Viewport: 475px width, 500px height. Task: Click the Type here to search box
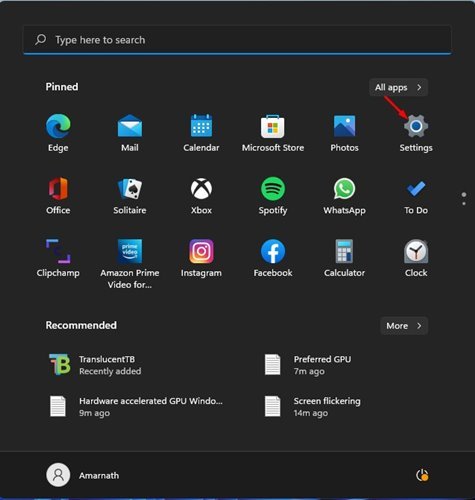pos(237,40)
